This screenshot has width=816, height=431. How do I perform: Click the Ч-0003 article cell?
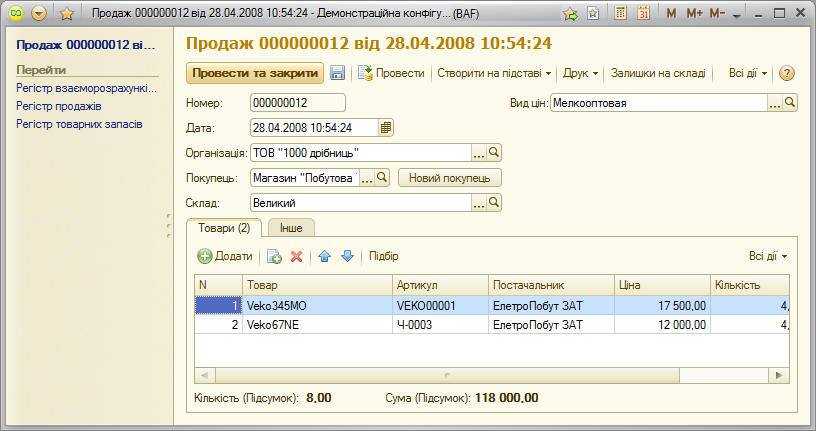pos(440,325)
